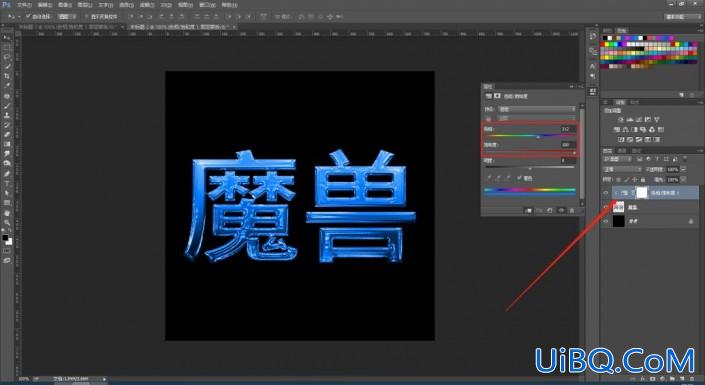
Task: Add a Brightness/Contrast adjustment
Action: click(x=621, y=120)
